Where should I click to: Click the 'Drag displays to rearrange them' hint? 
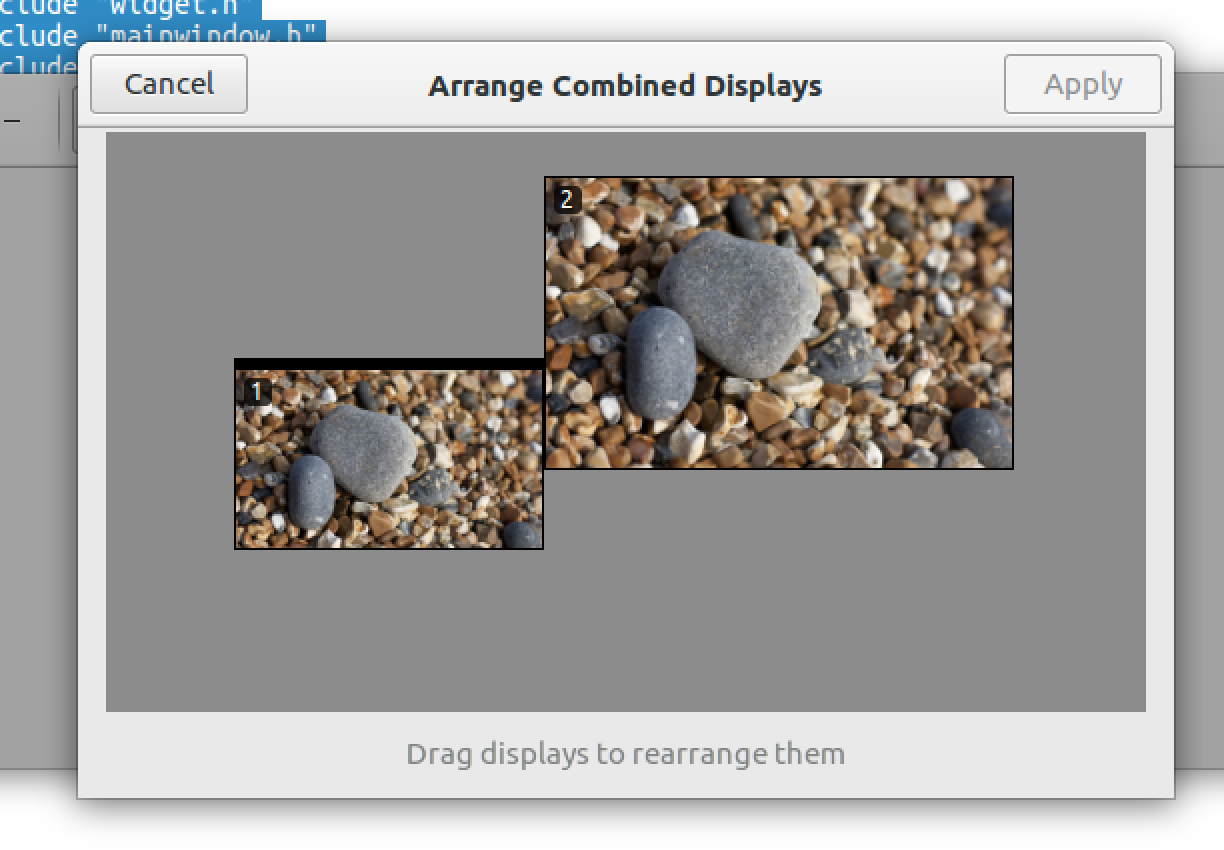pos(625,753)
